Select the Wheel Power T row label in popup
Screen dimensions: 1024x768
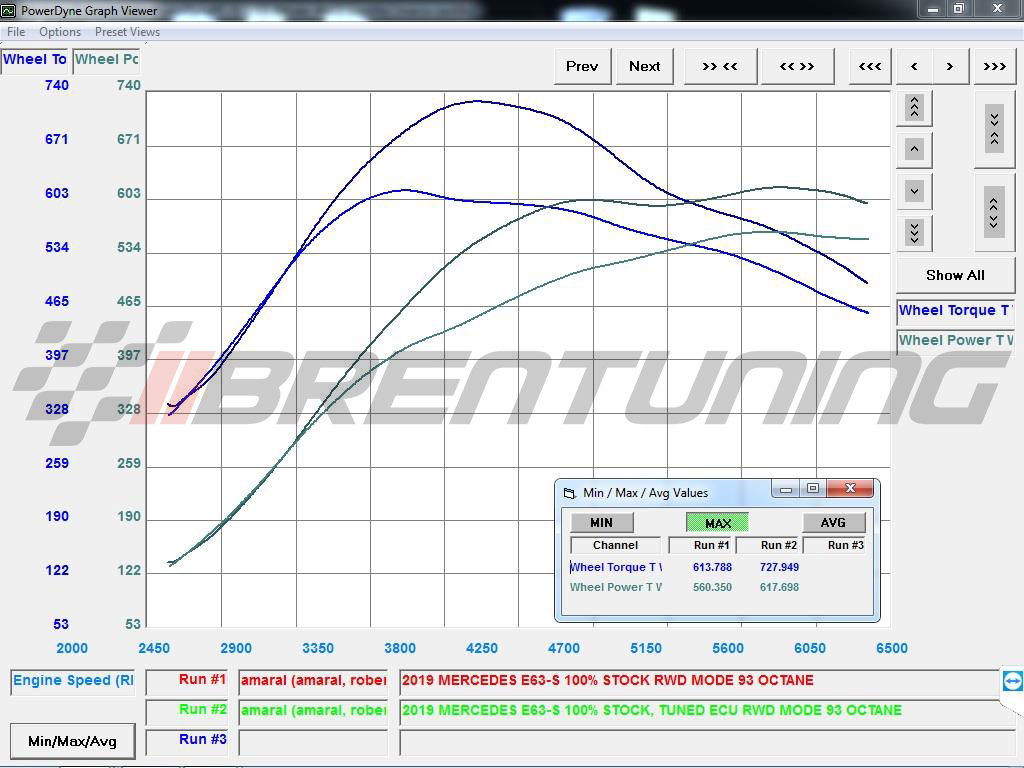click(616, 587)
